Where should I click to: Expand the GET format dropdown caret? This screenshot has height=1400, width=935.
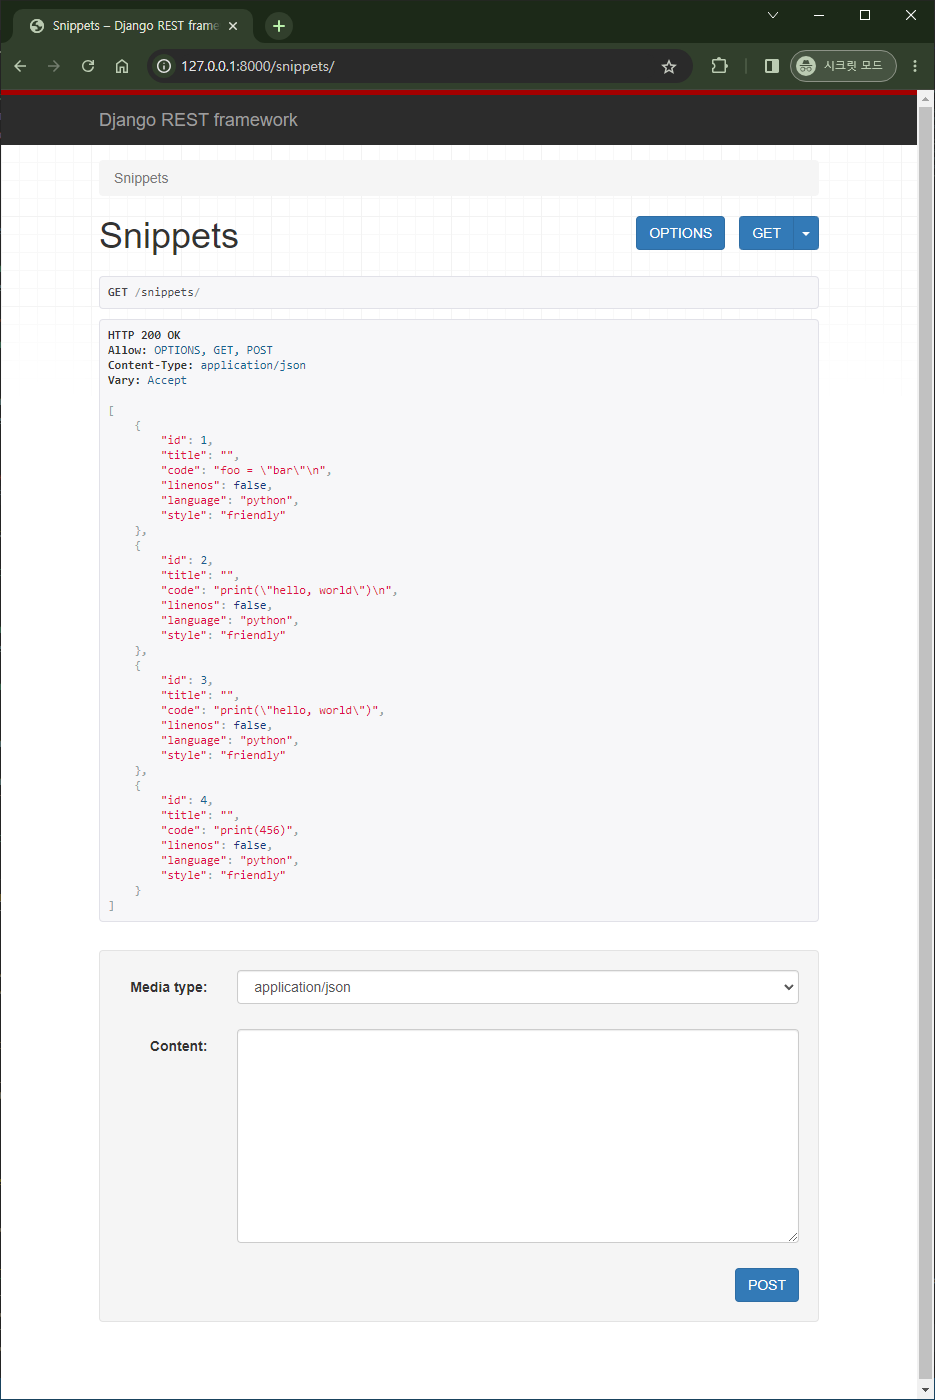[806, 233]
